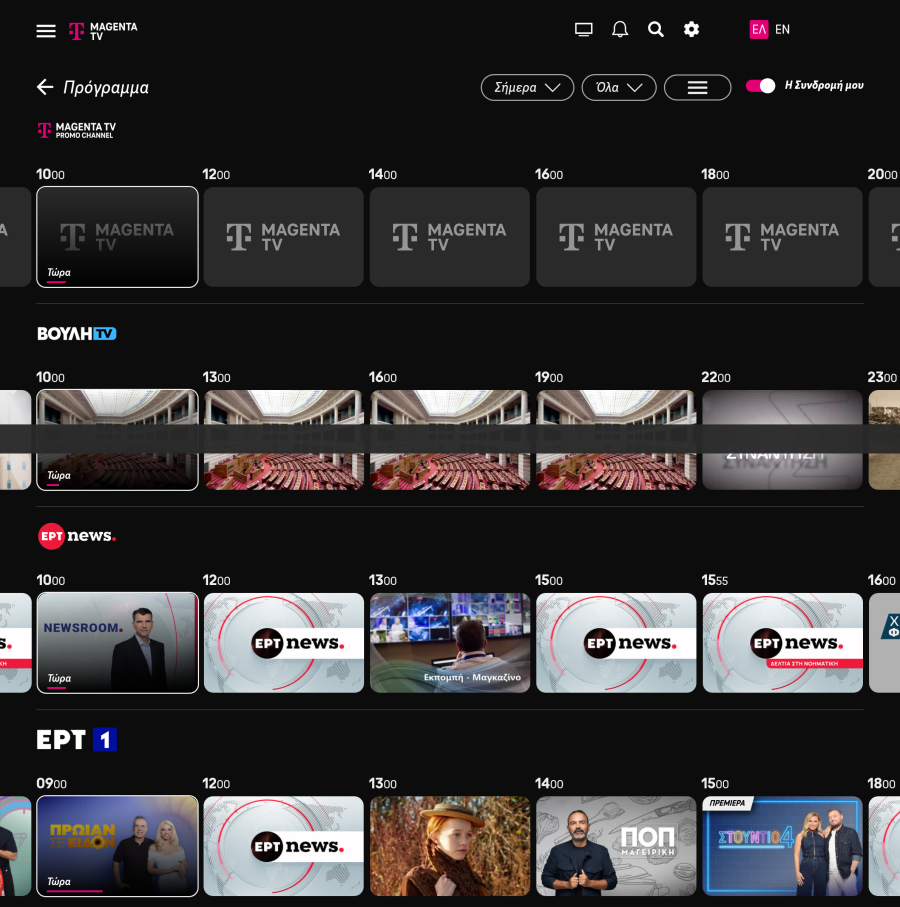Open ΕΡΤ news 15:55 sign language bulletin
The image size is (900, 907).
783,643
